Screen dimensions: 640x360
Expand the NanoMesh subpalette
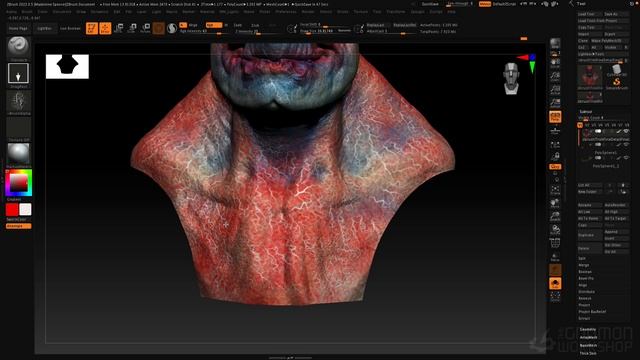(589, 345)
